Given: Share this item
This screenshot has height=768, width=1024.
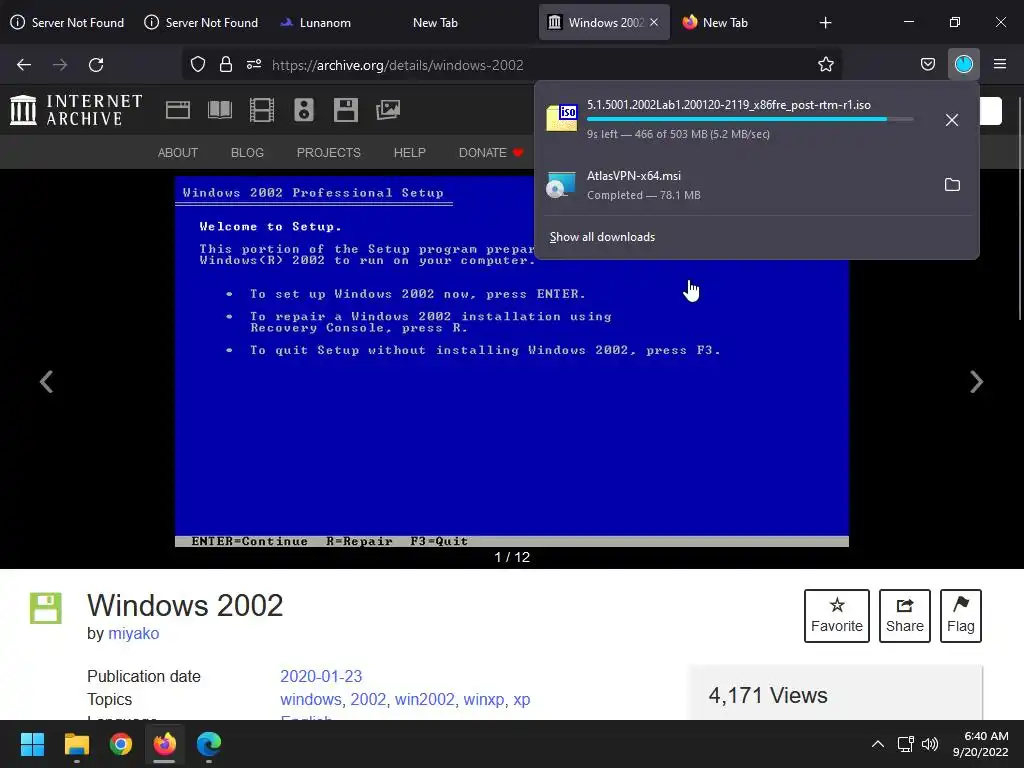Looking at the screenshot, I should click(904, 616).
